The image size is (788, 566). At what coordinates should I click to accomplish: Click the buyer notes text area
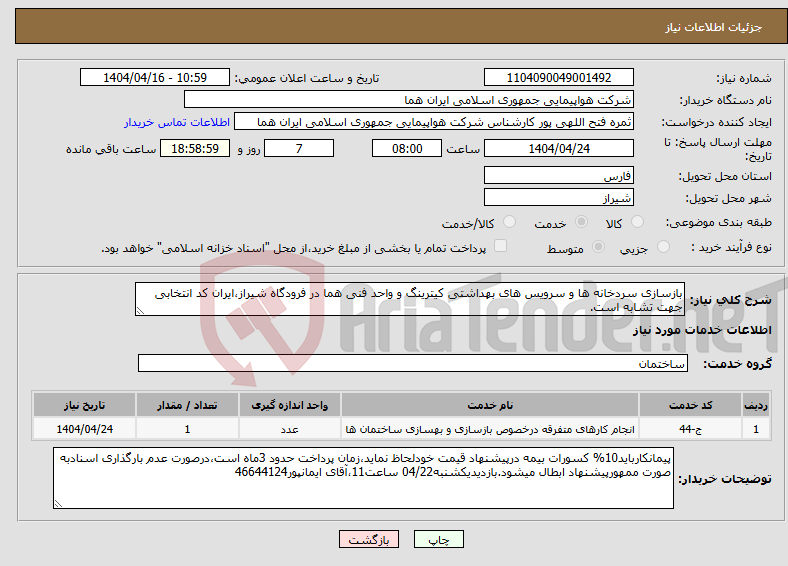point(363,478)
